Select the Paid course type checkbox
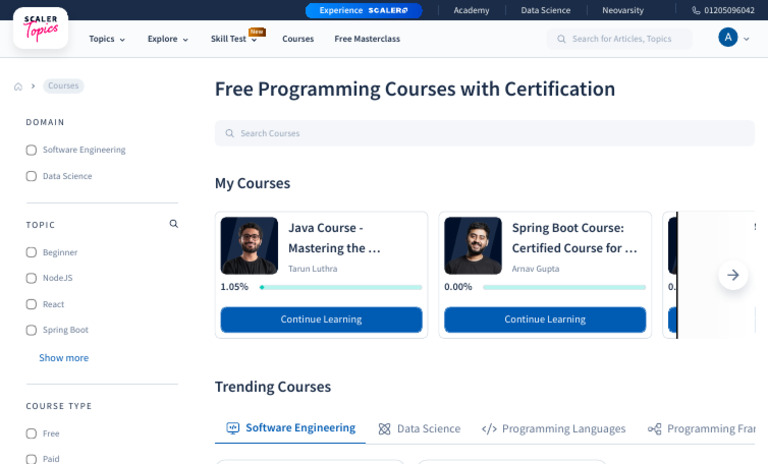This screenshot has height=464, width=768. pyautogui.click(x=31, y=459)
